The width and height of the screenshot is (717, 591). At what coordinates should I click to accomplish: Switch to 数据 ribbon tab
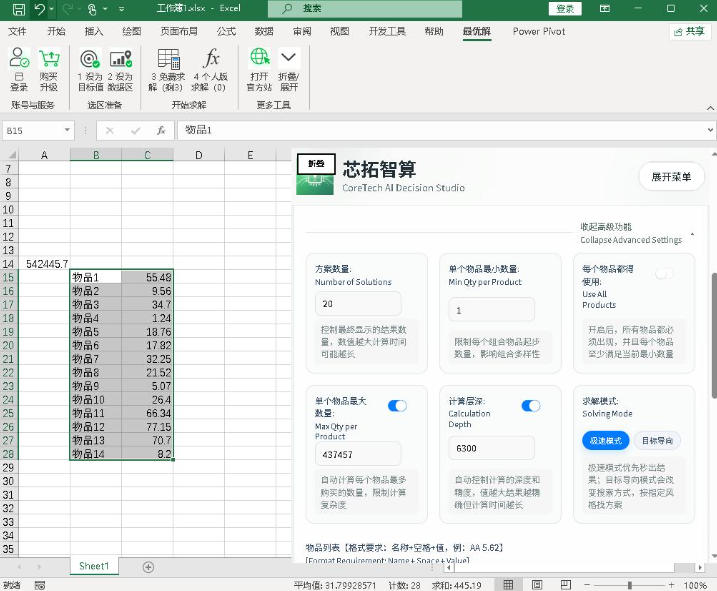coord(264,32)
